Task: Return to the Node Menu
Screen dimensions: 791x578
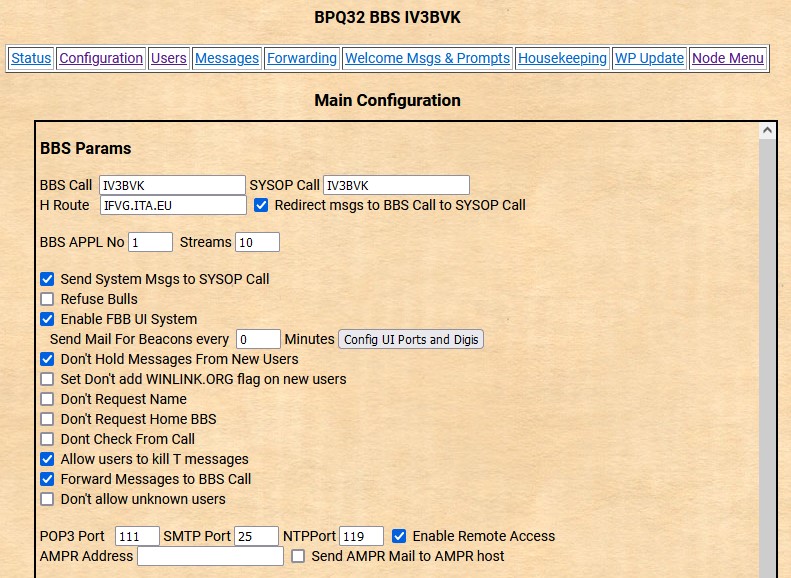Action: 728,58
